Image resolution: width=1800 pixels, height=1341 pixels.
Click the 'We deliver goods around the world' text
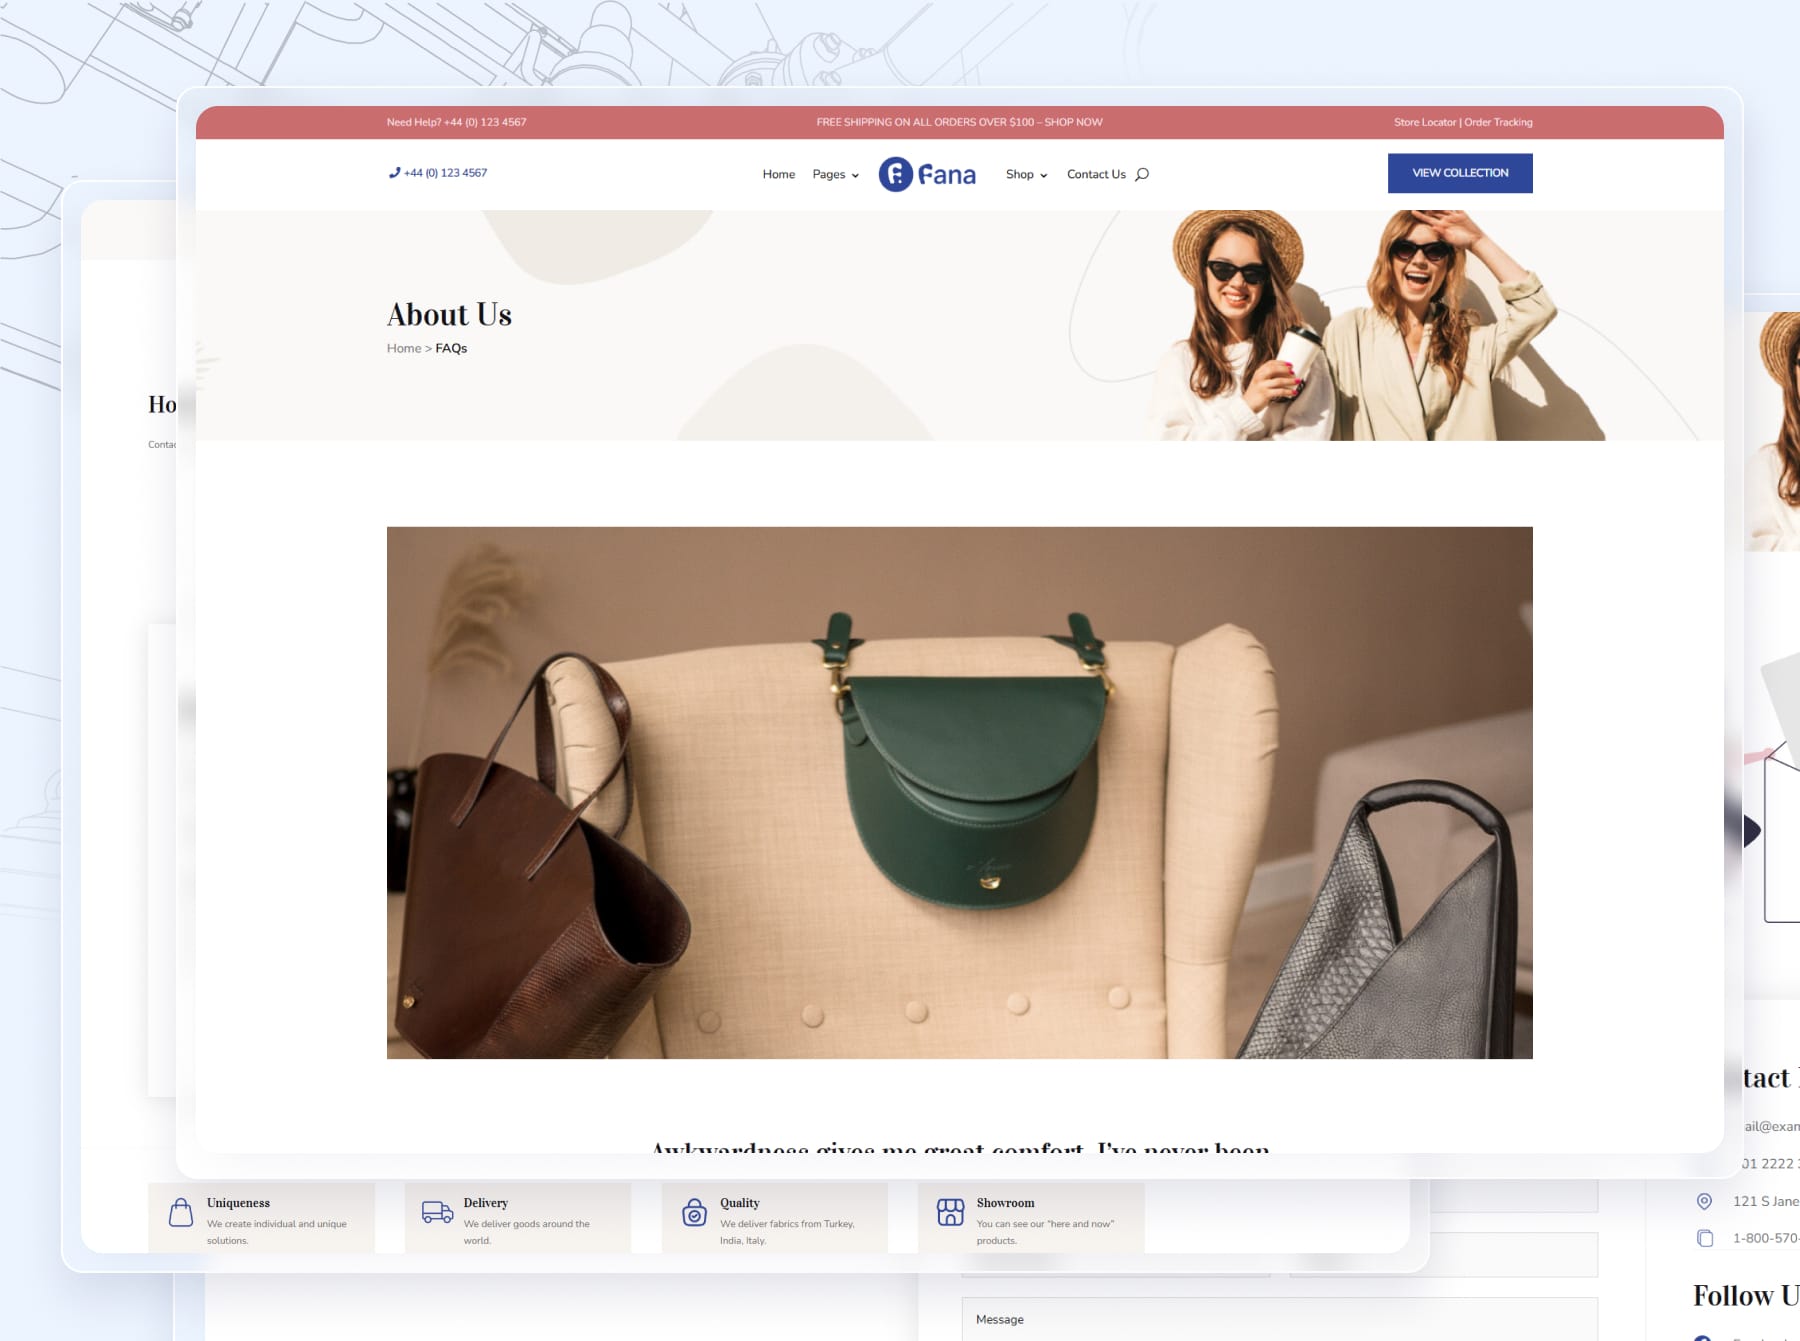(526, 1232)
